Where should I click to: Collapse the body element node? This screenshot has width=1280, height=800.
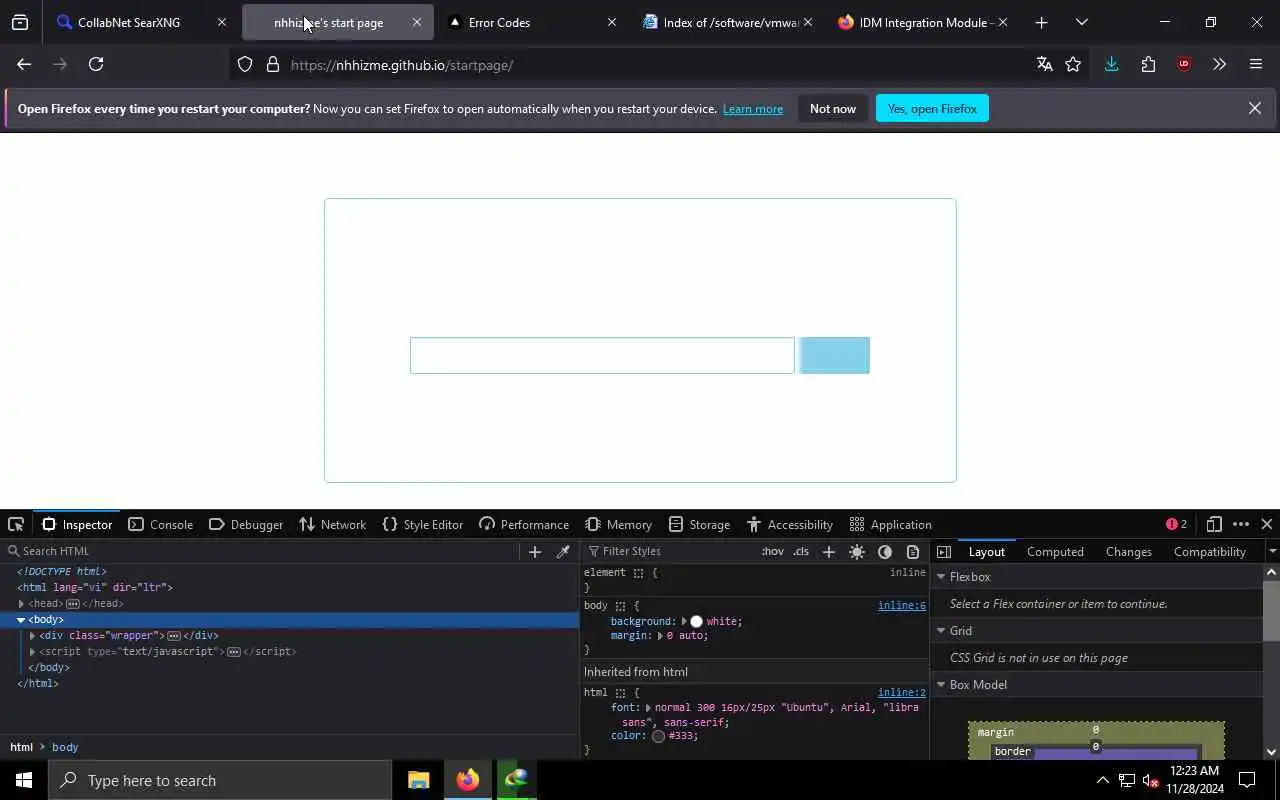tap(21, 620)
